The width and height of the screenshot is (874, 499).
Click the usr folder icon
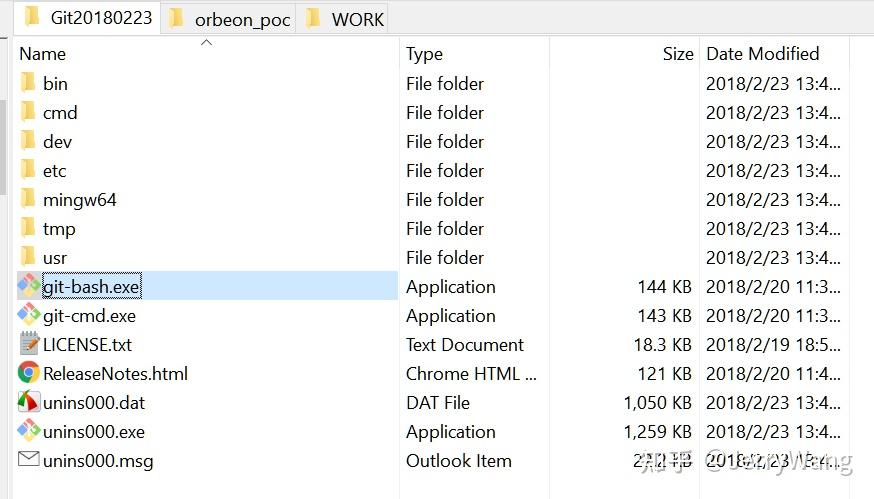[x=28, y=256]
